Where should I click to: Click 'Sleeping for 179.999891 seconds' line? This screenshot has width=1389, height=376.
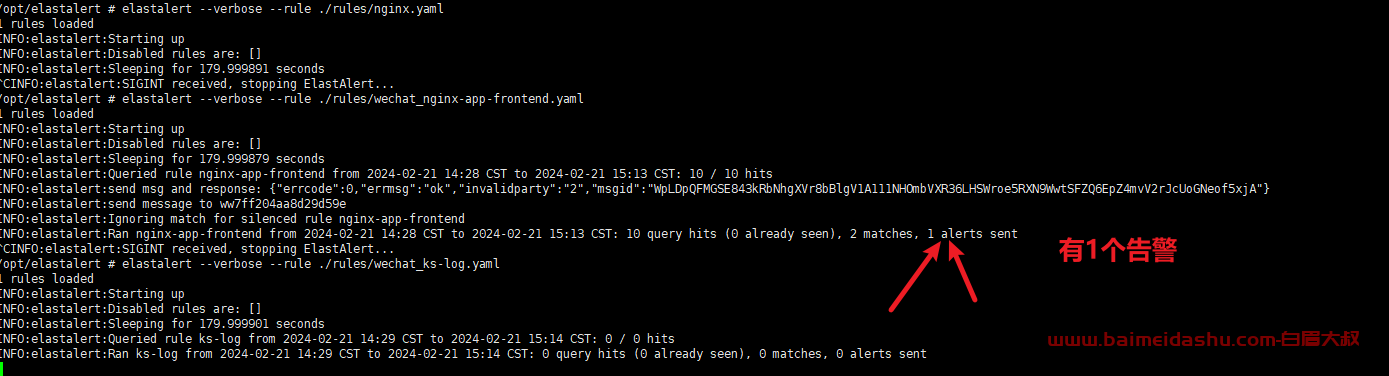[x=162, y=69]
